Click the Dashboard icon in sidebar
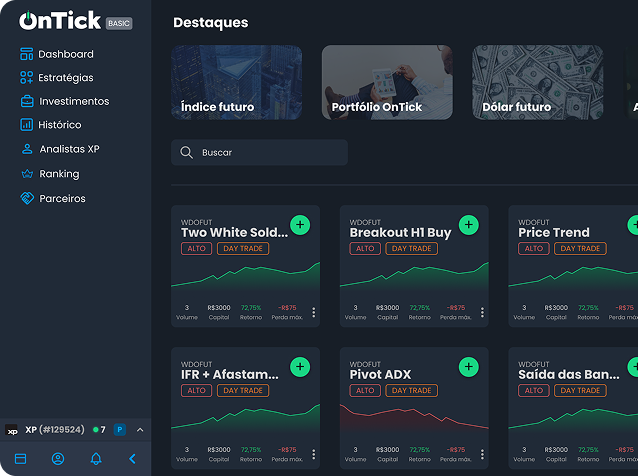This screenshot has width=638, height=476. 26,54
